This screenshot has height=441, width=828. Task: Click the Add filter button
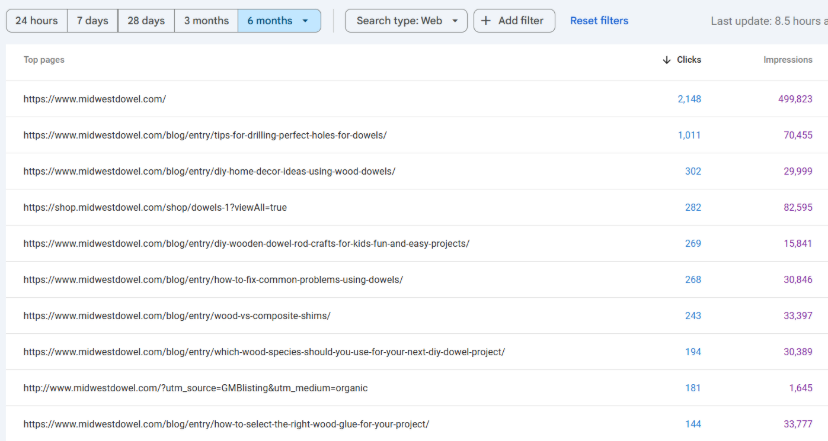click(514, 21)
